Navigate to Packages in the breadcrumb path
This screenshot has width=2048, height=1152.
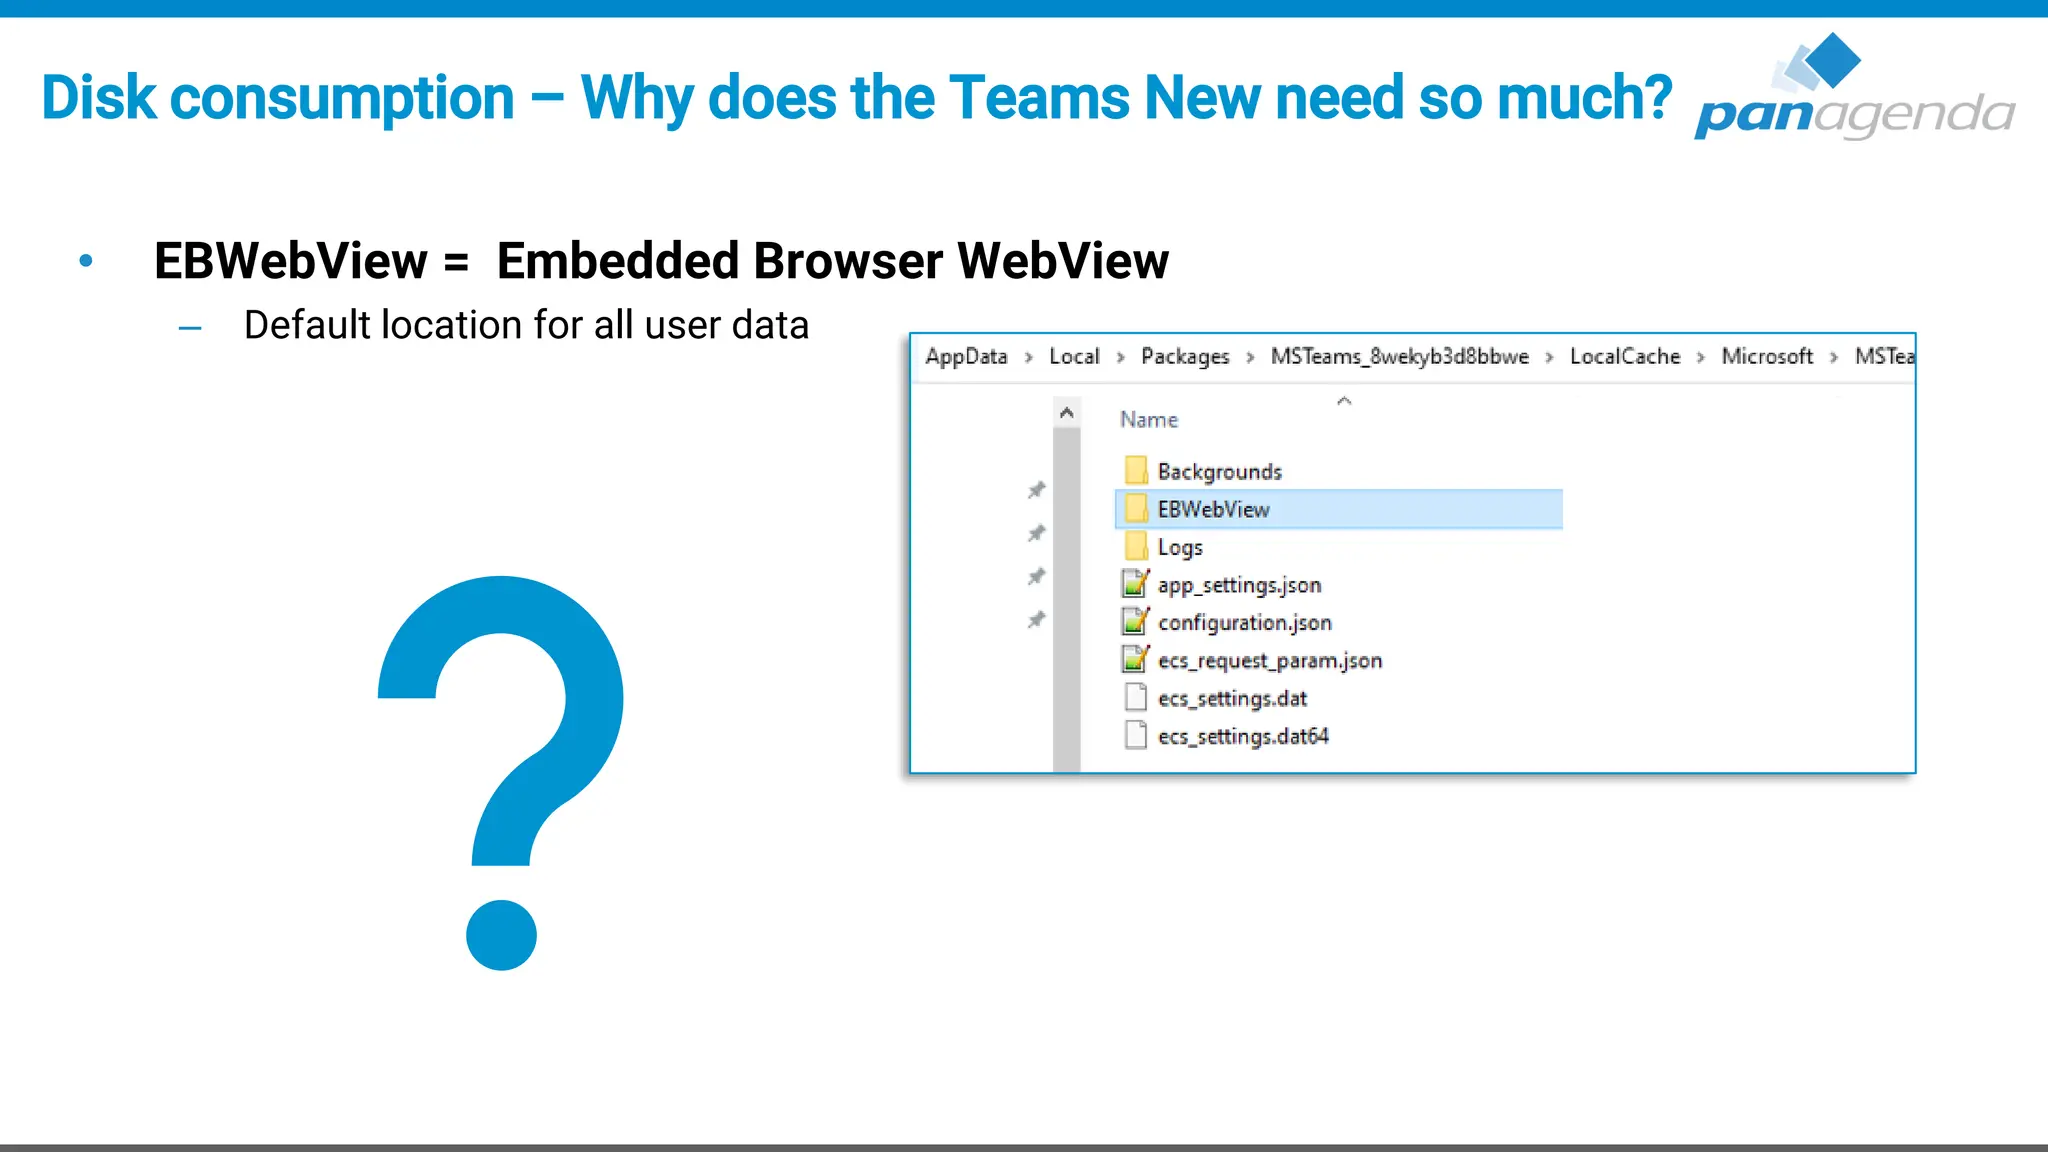click(x=1185, y=356)
